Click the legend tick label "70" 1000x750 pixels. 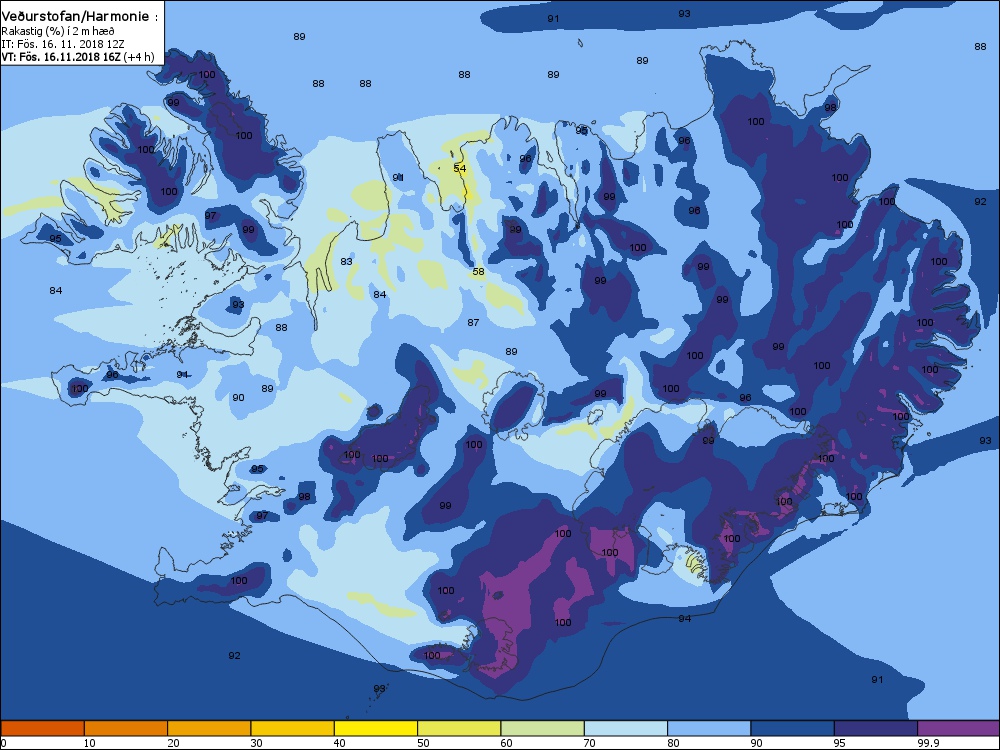click(x=591, y=742)
